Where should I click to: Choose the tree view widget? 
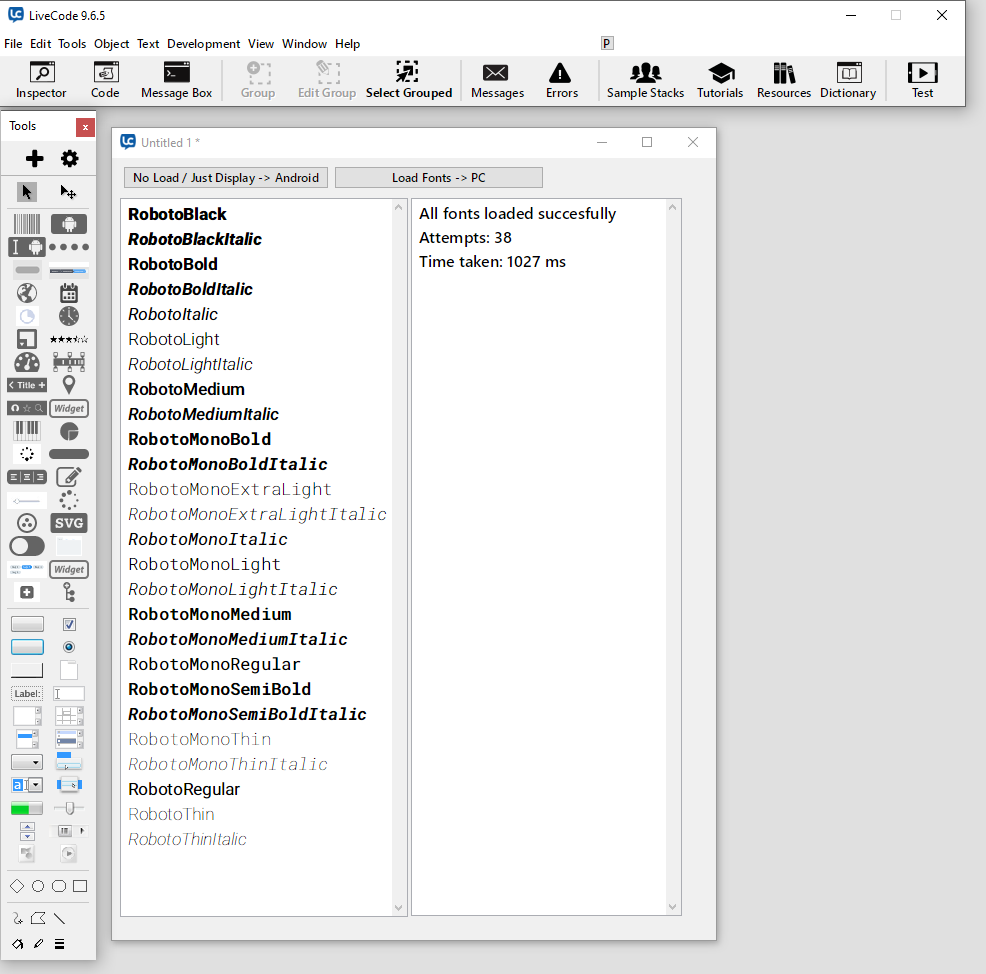(x=69, y=592)
